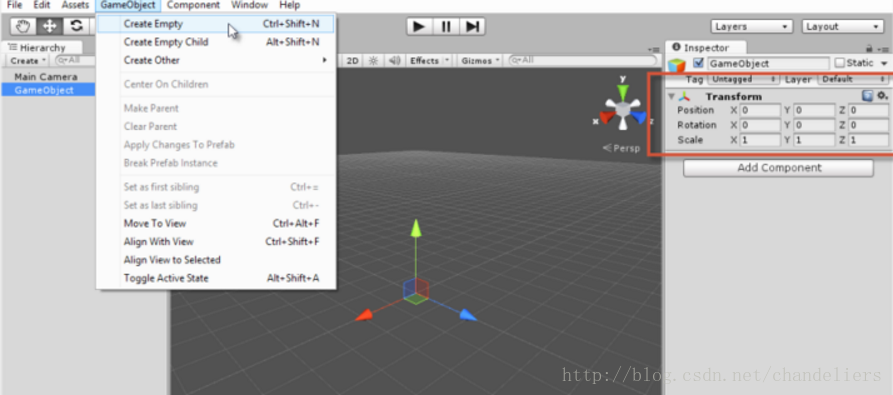Toggle scene Effects button

424,60
